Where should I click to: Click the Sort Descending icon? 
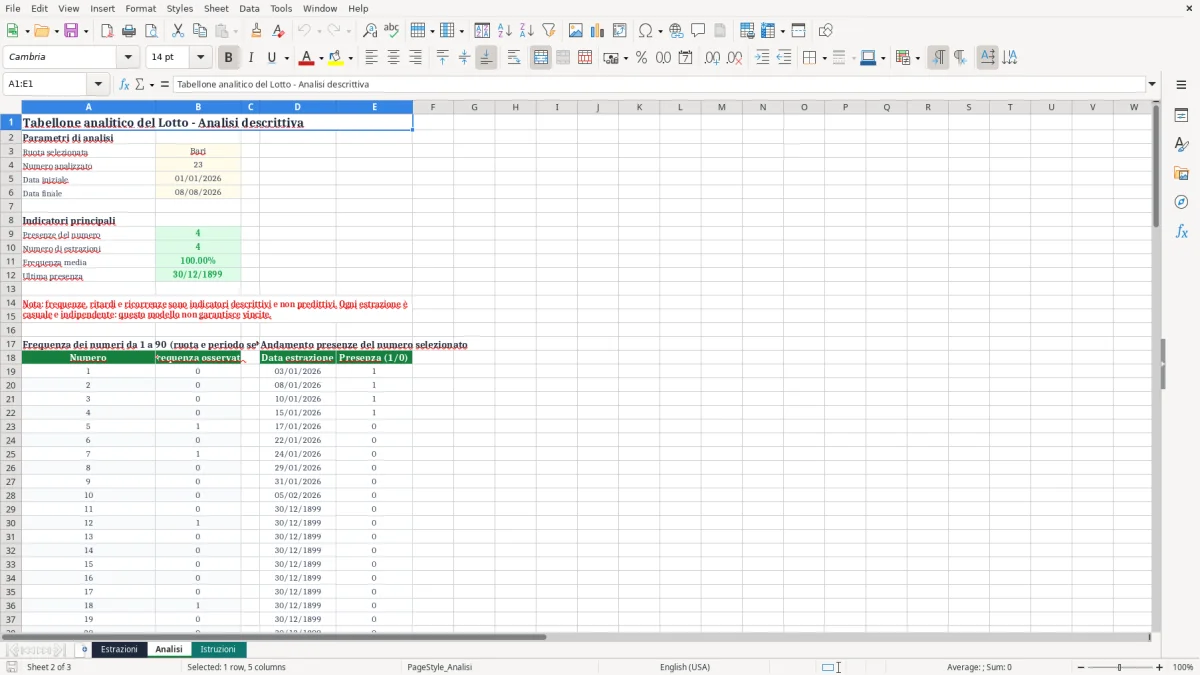[x=527, y=31]
